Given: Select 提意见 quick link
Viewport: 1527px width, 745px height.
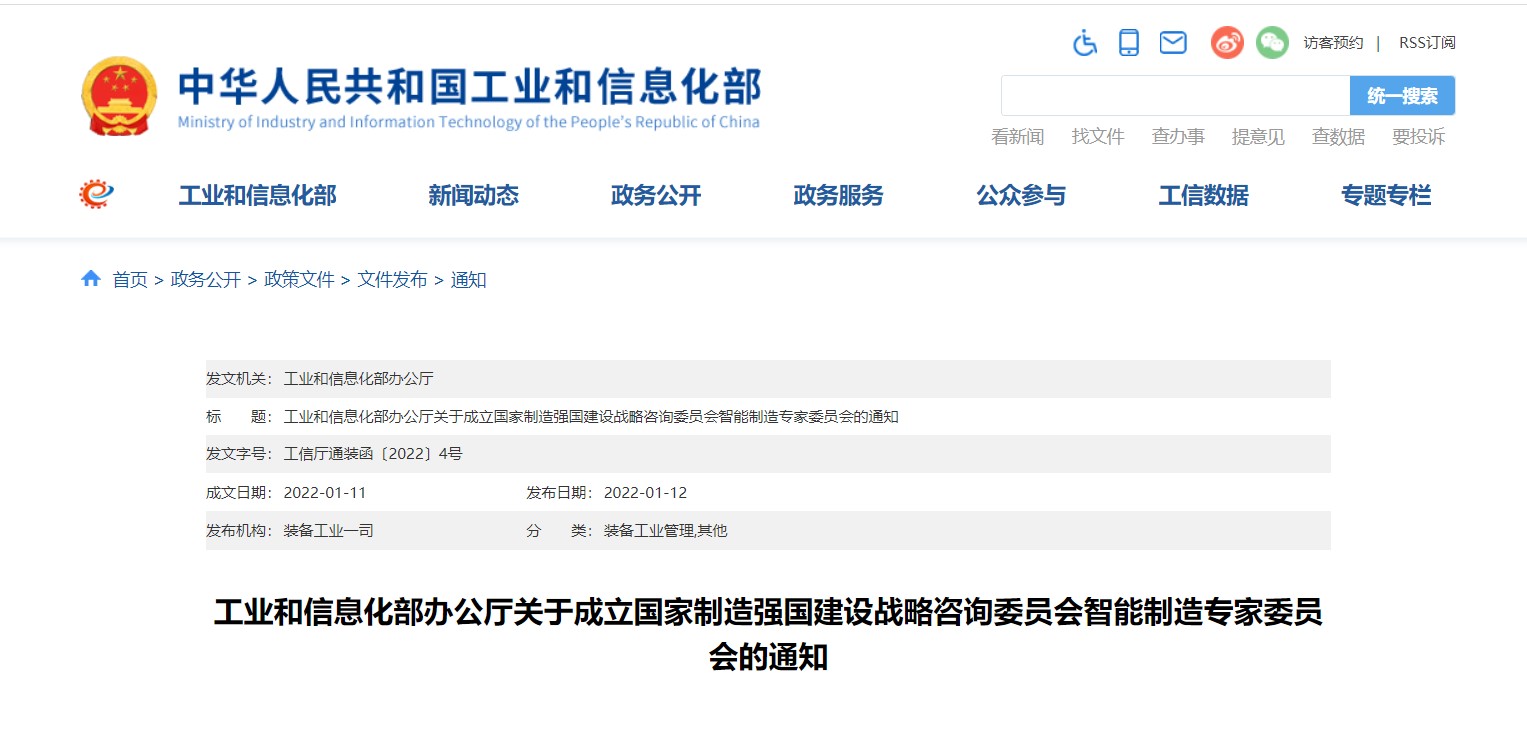Looking at the screenshot, I should pos(1258,137).
